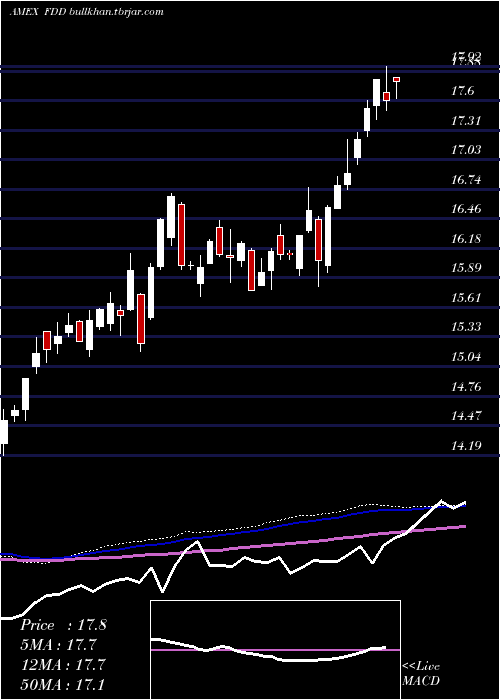Click the '12MA : 17.7' readout

pos(63,665)
